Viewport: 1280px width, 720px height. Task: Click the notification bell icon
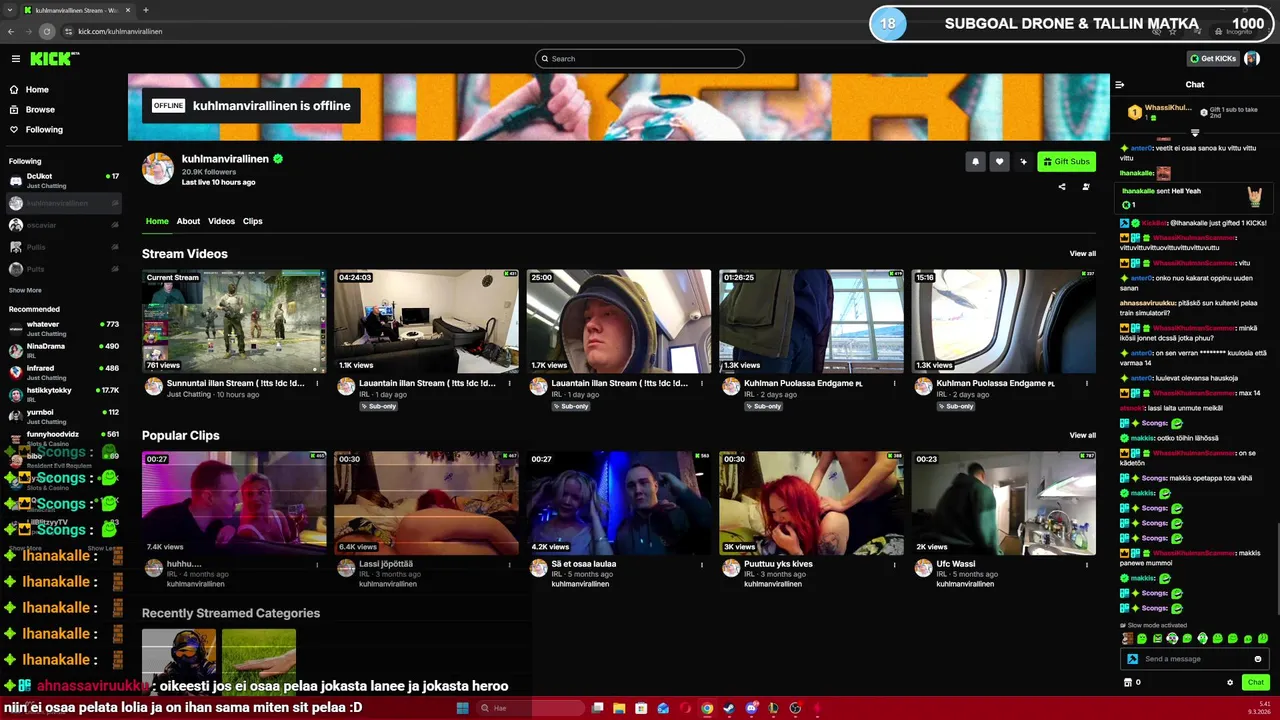click(x=975, y=161)
